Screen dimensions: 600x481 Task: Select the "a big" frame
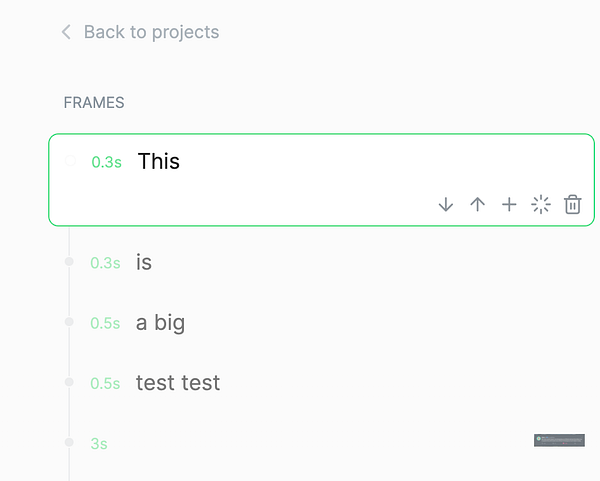160,323
